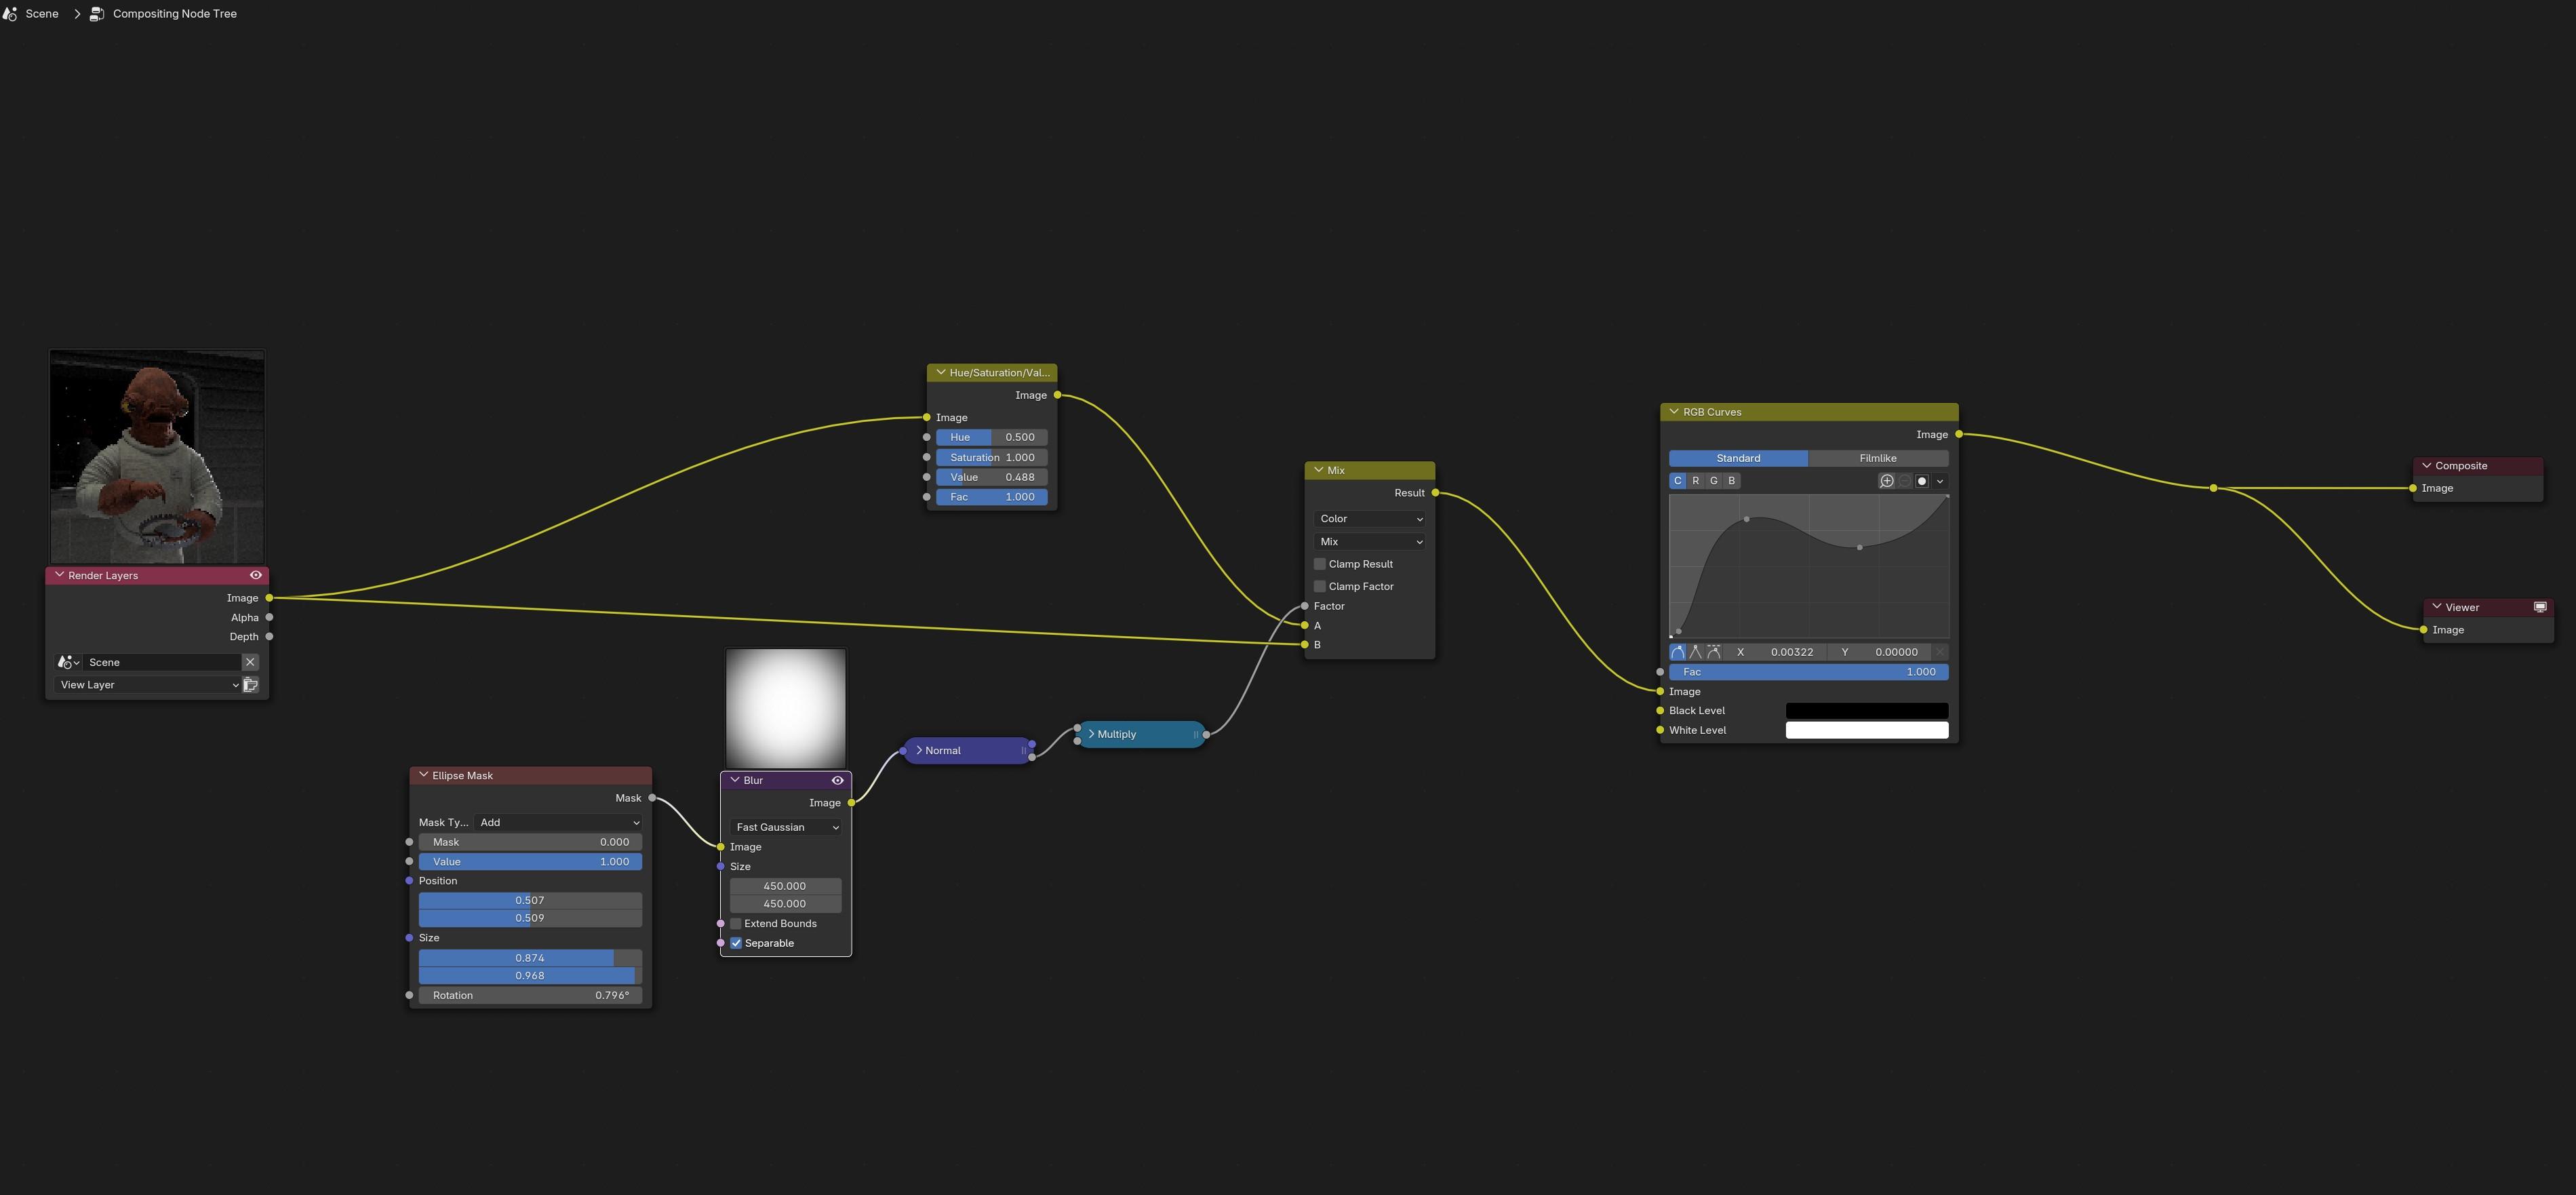Select the R channel in RGB Curves
This screenshot has width=2576, height=1195.
[x=1695, y=481]
